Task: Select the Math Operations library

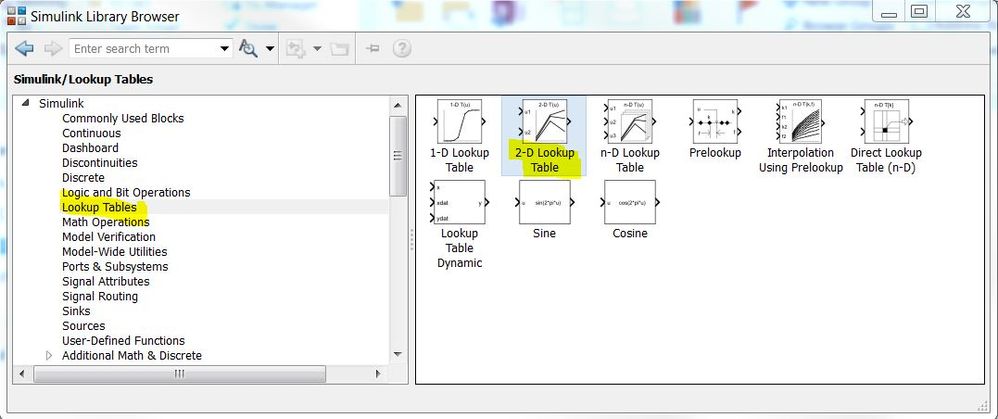Action: pos(106,222)
